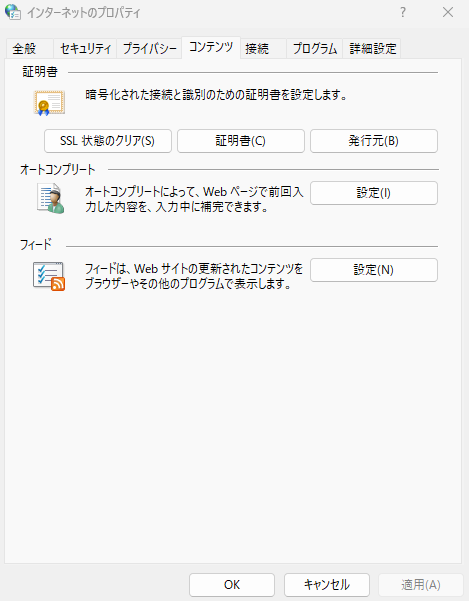The width and height of the screenshot is (469, 601).
Task: Close the dialog with the X icon
Action: pyautogui.click(x=448, y=12)
